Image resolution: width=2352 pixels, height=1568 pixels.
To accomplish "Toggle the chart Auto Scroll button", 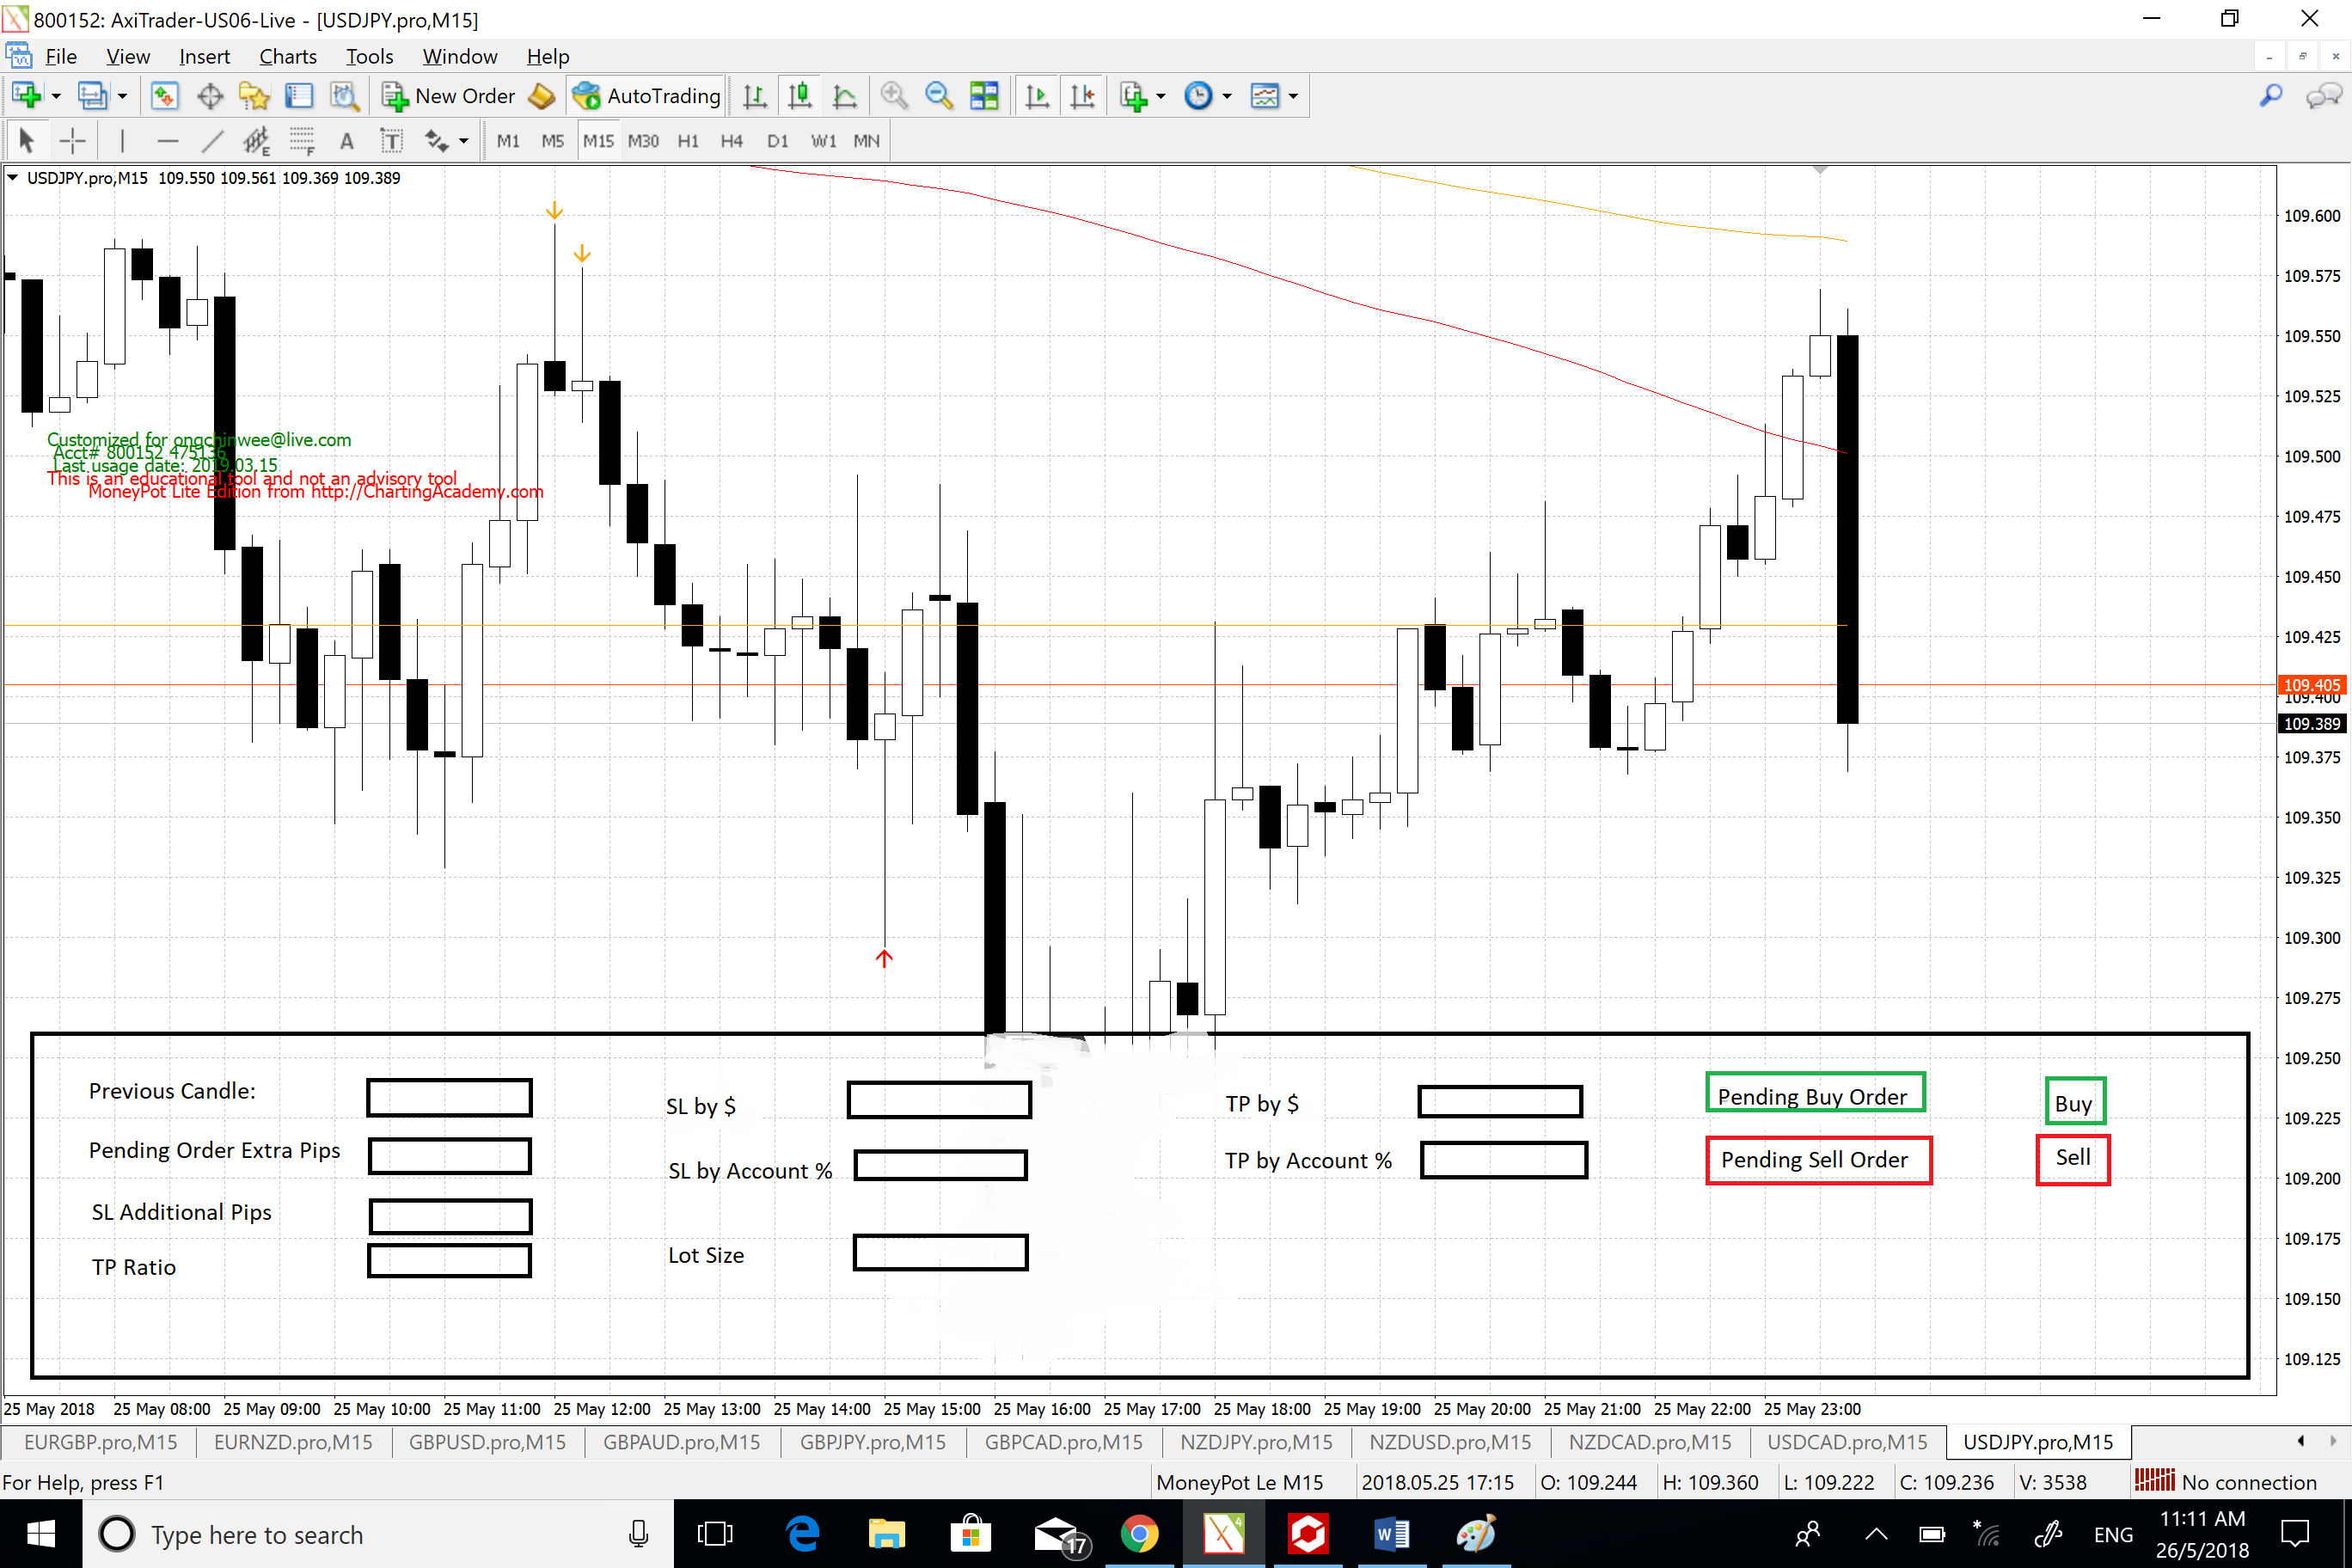I will [x=1037, y=96].
